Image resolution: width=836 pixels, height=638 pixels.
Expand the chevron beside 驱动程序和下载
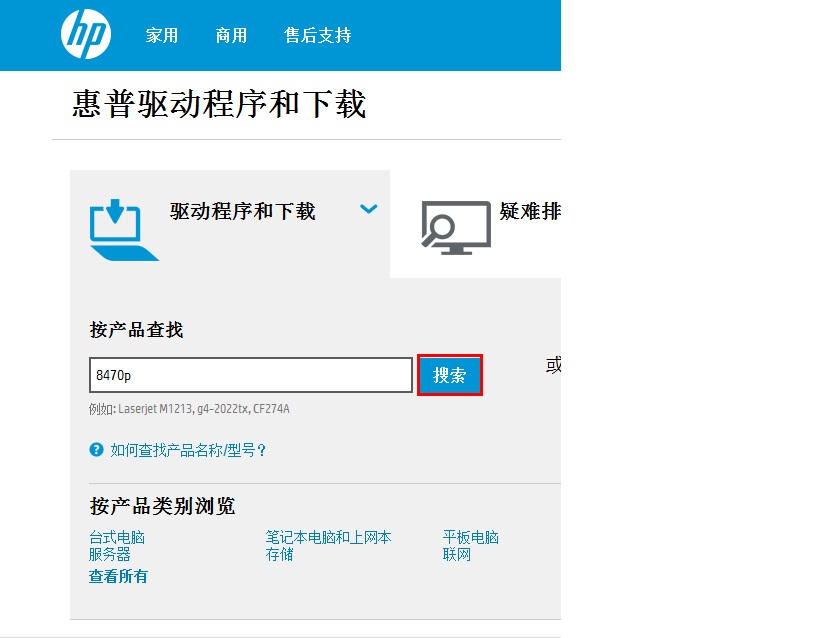tap(369, 210)
